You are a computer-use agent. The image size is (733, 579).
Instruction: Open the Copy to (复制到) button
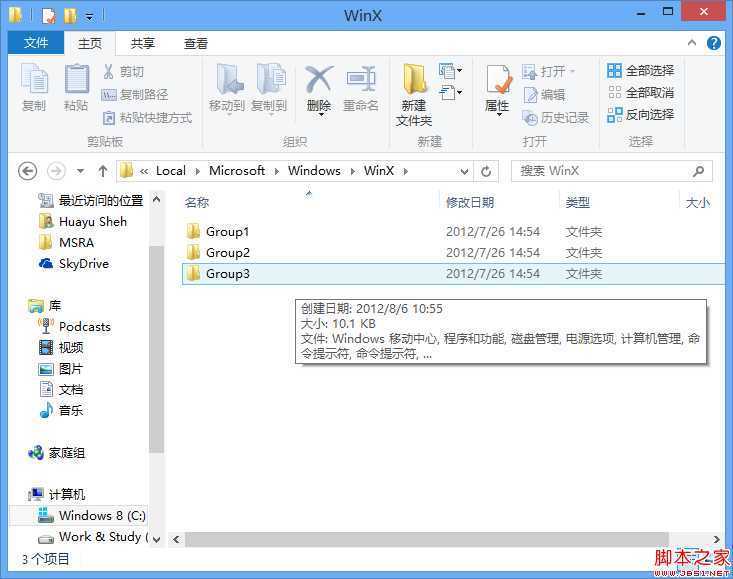click(x=269, y=89)
